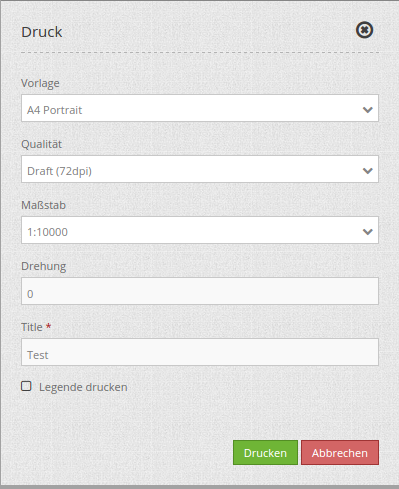Screen dimensions: 399x489
Task: Click the Druck dialog heading
Action: 42,32
